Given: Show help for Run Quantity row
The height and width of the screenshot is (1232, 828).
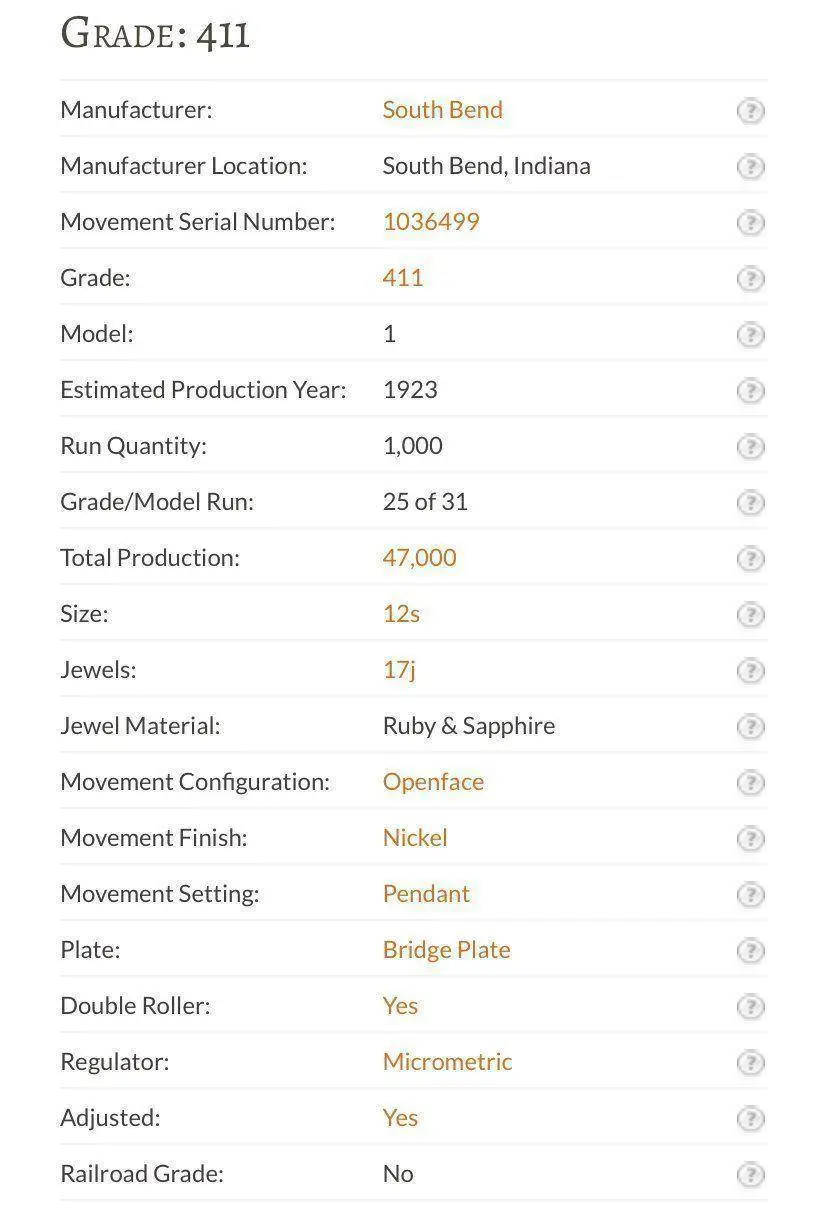Looking at the screenshot, I should pos(750,447).
